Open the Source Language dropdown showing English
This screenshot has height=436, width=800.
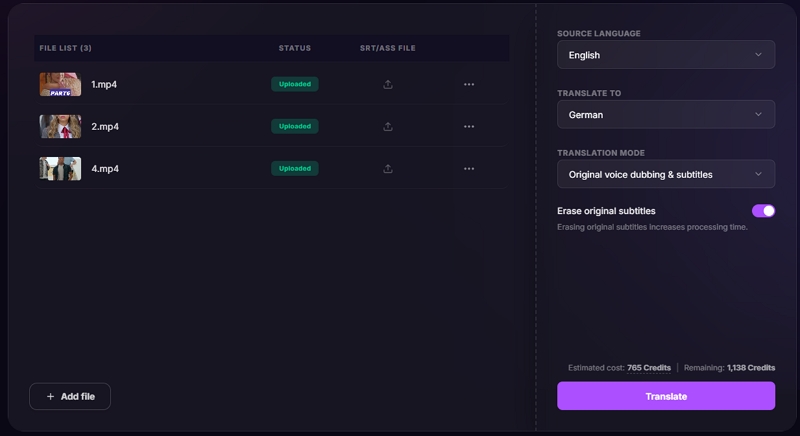click(x=666, y=55)
